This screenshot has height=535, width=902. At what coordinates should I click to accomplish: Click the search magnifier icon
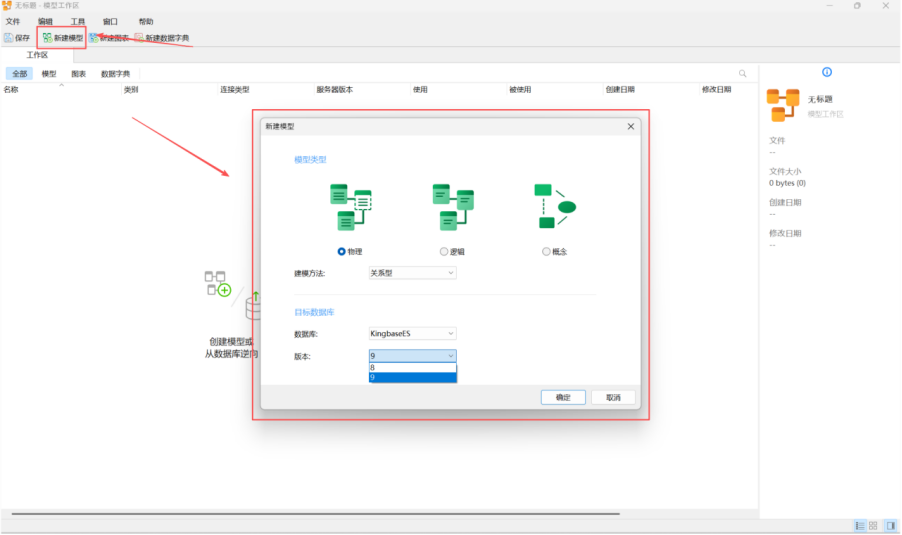(742, 74)
